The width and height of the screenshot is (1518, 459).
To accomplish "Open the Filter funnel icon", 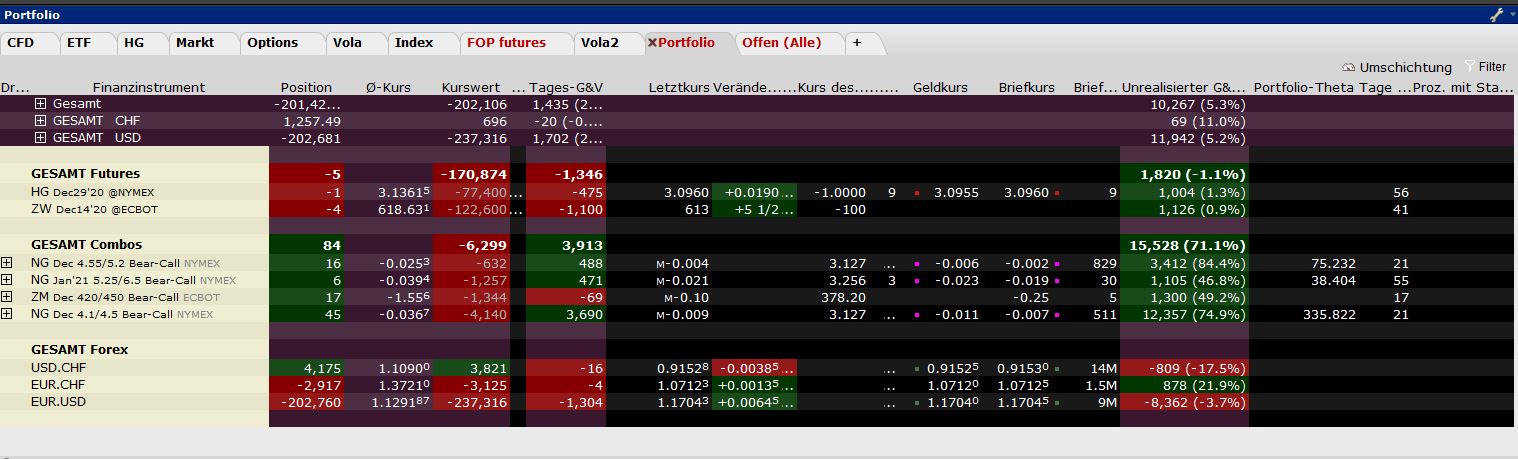I will point(1469,67).
